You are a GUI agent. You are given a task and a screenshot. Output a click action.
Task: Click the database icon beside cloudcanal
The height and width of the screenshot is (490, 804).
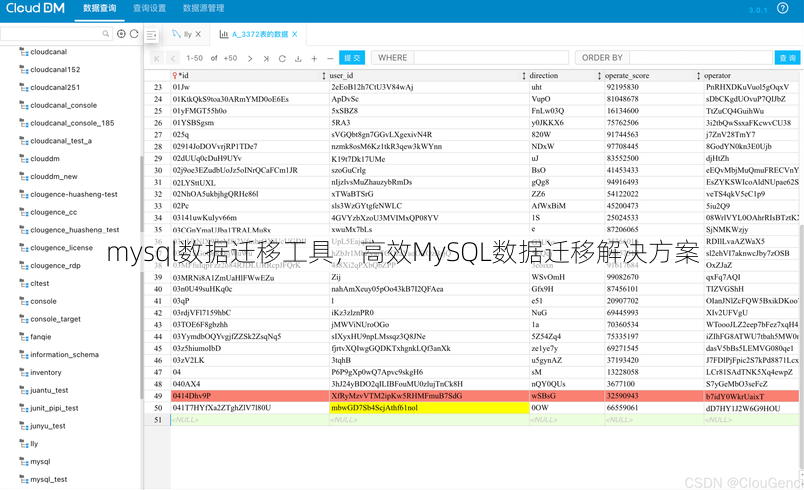point(24,52)
